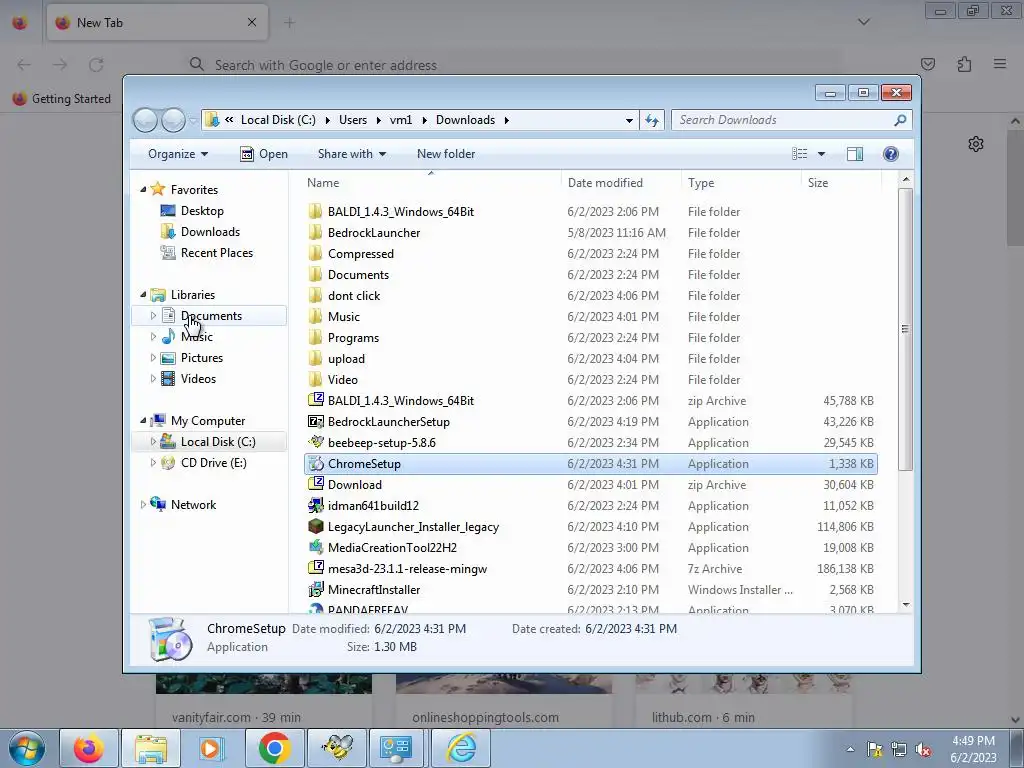This screenshot has height=768, width=1024.
Task: Select the Videos library
Action: (x=198, y=379)
